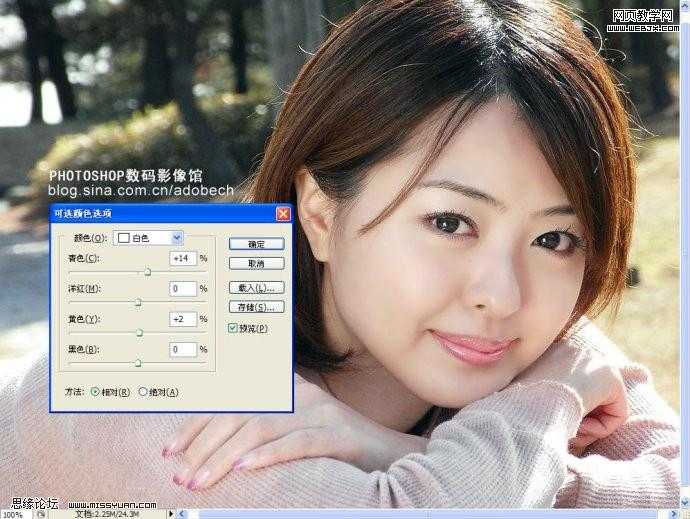The width and height of the screenshot is (690, 519).
Task: Click the vertical scrollbar down arrow
Action: click(x=685, y=503)
